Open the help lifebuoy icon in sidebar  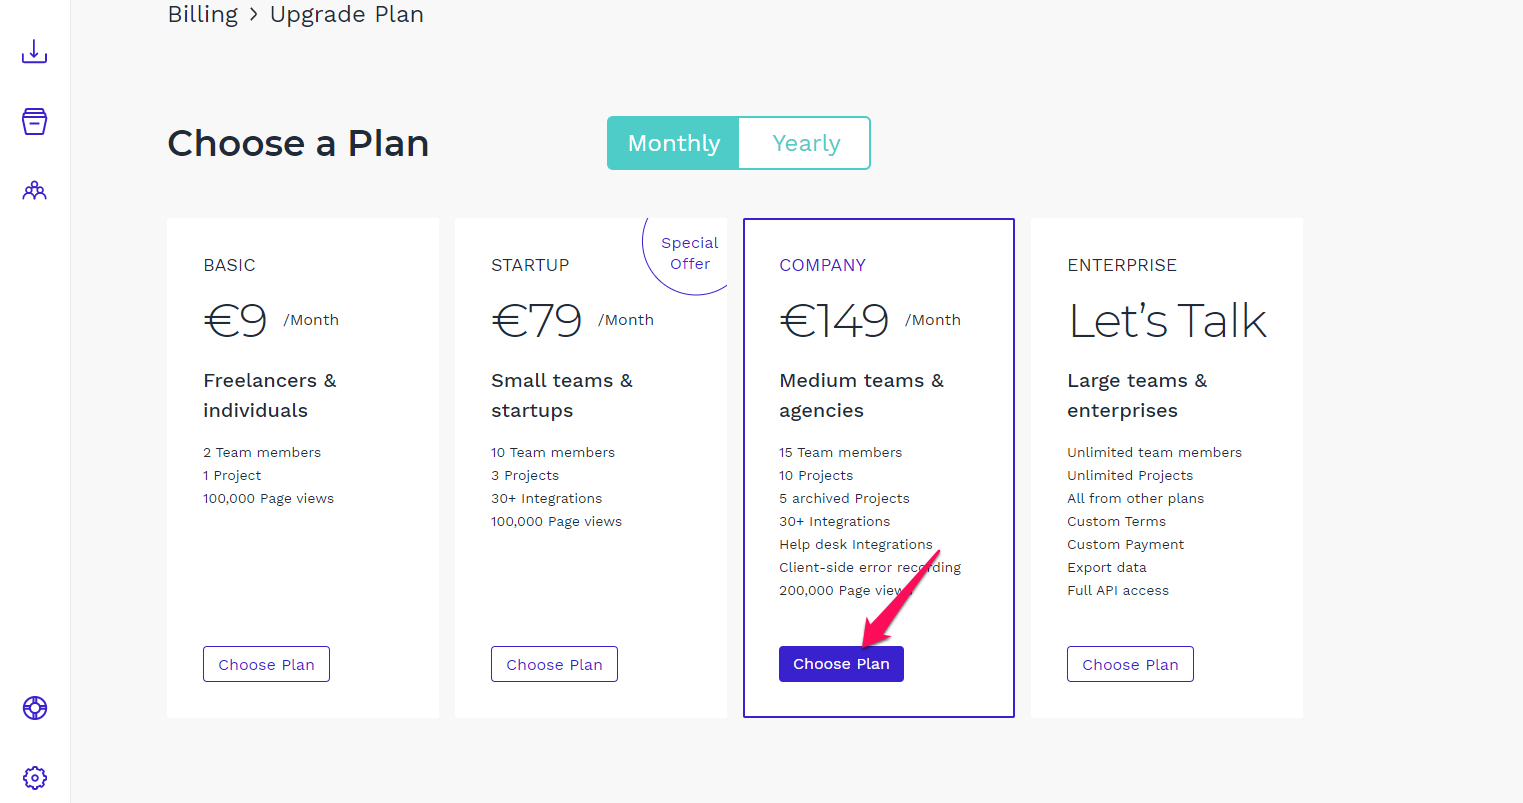pos(35,708)
